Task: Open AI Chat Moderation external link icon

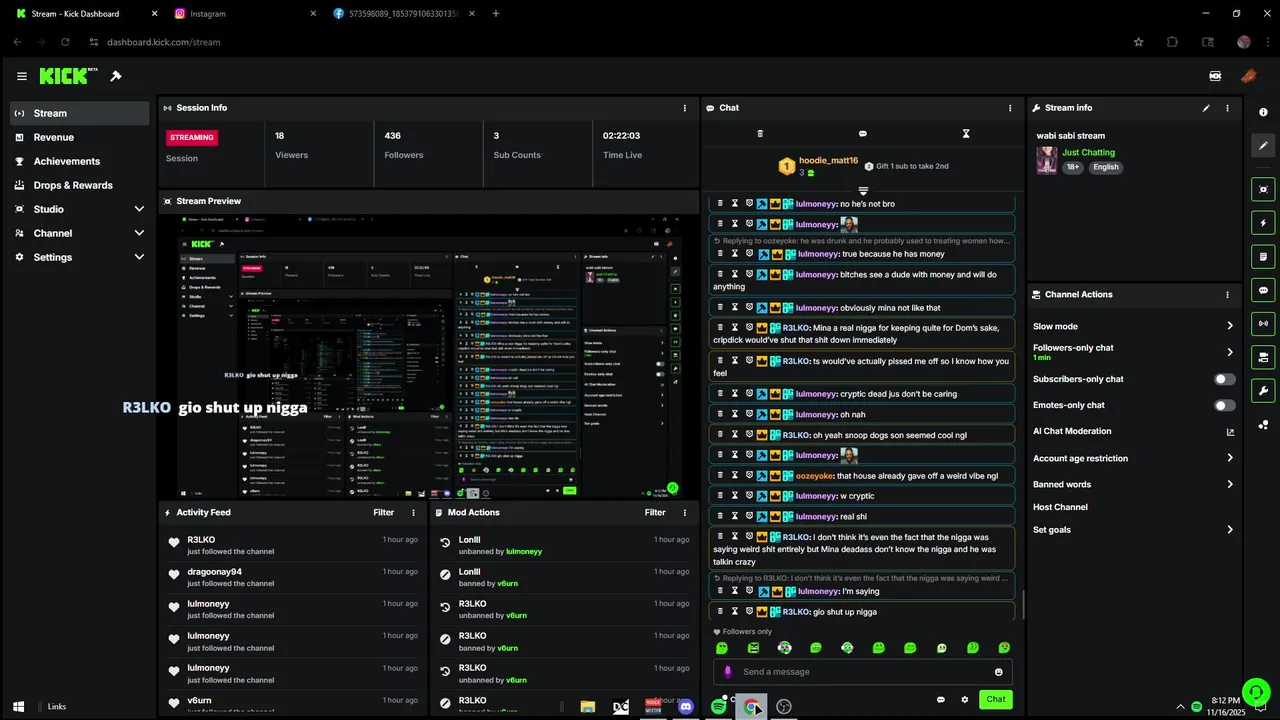Action: 1230,432
